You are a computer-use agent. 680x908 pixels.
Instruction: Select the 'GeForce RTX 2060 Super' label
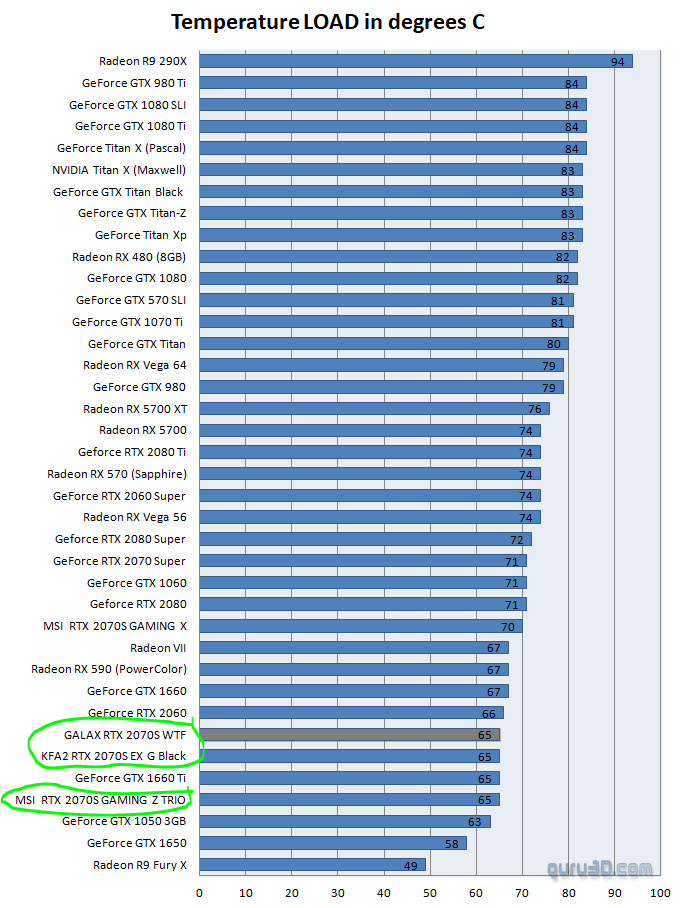tap(119, 496)
